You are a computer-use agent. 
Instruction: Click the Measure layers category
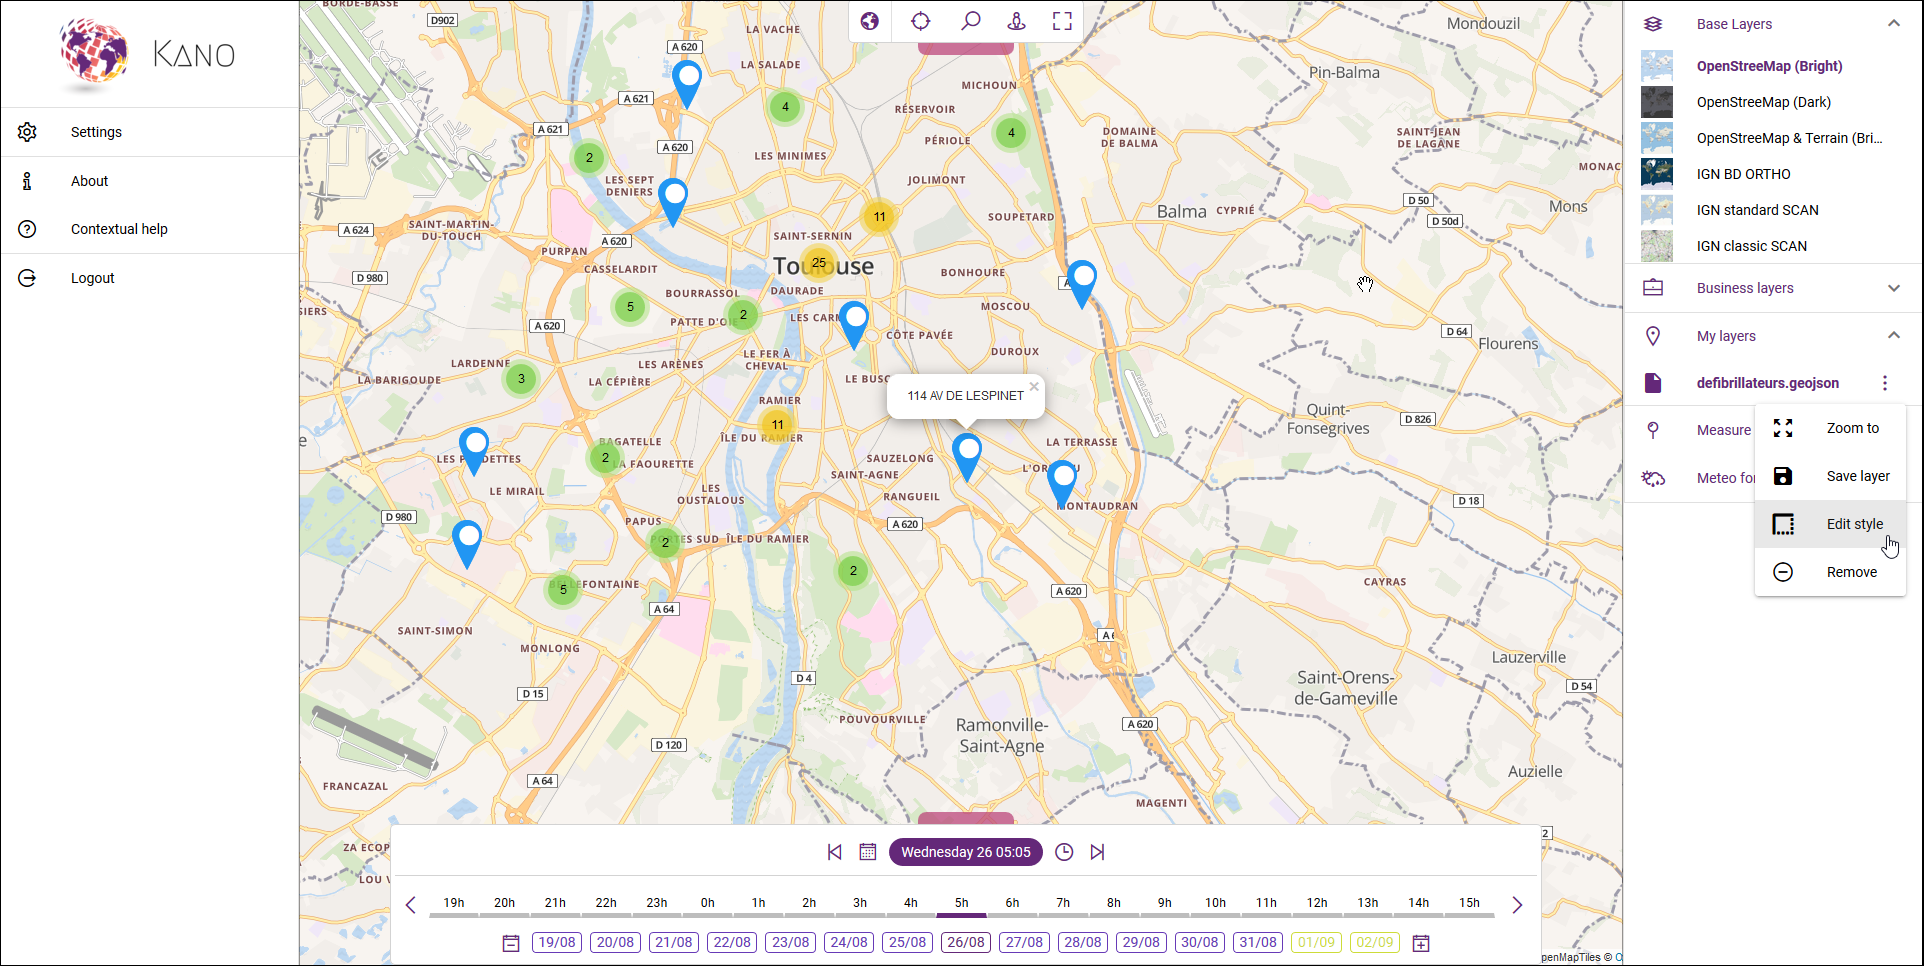point(1724,430)
